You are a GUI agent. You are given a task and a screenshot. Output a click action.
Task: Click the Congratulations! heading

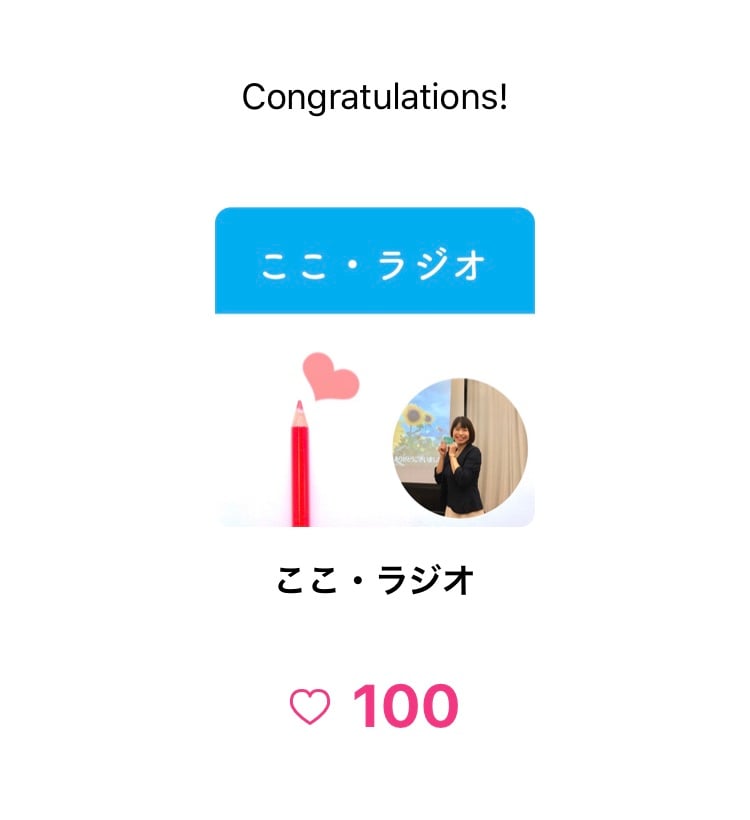[x=374, y=97]
